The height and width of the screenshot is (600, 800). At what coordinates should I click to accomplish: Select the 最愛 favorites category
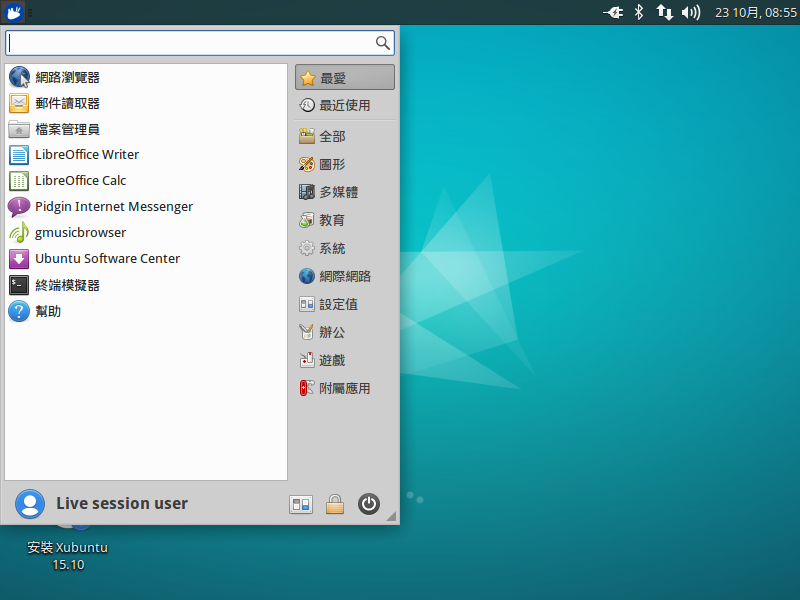pyautogui.click(x=345, y=78)
